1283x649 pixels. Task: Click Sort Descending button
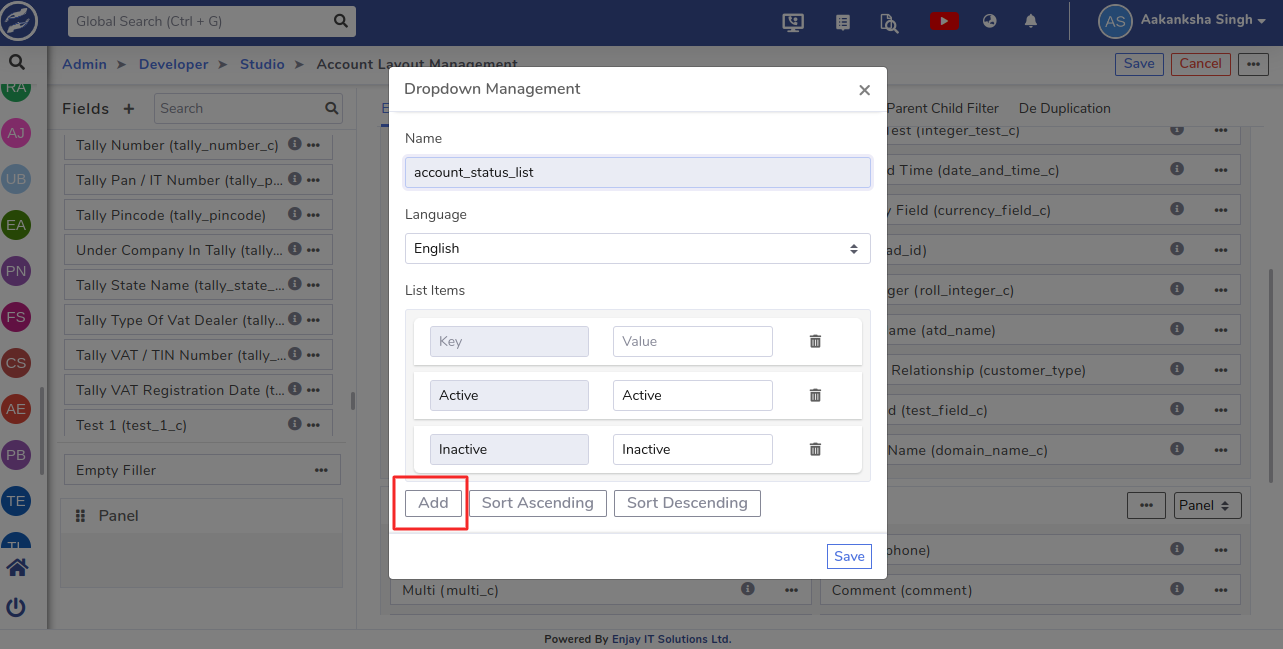pos(687,503)
